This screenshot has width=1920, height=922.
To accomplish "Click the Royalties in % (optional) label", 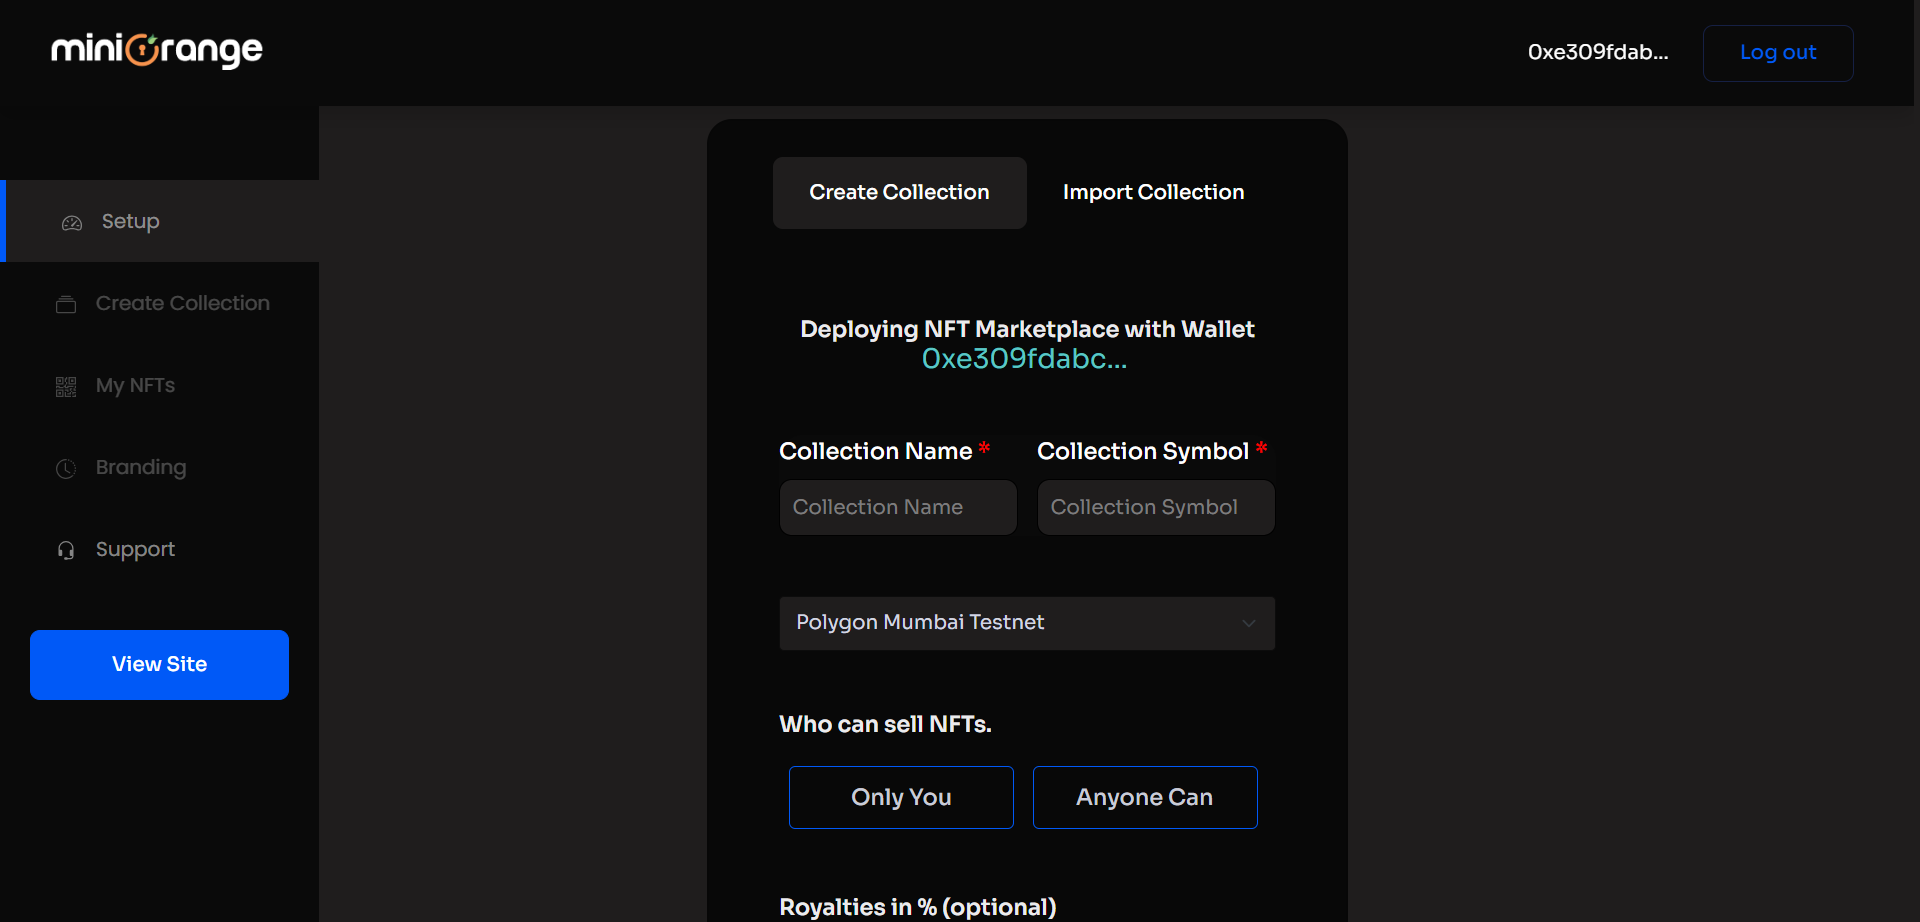I will pos(918,907).
